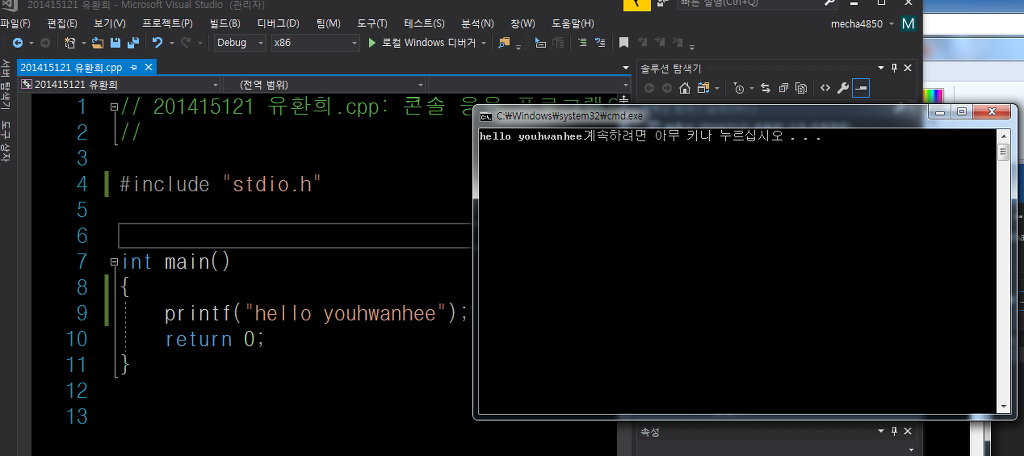Open the 솔루션 탐색기 window options dropdown
The image size is (1024, 456).
pos(881,67)
